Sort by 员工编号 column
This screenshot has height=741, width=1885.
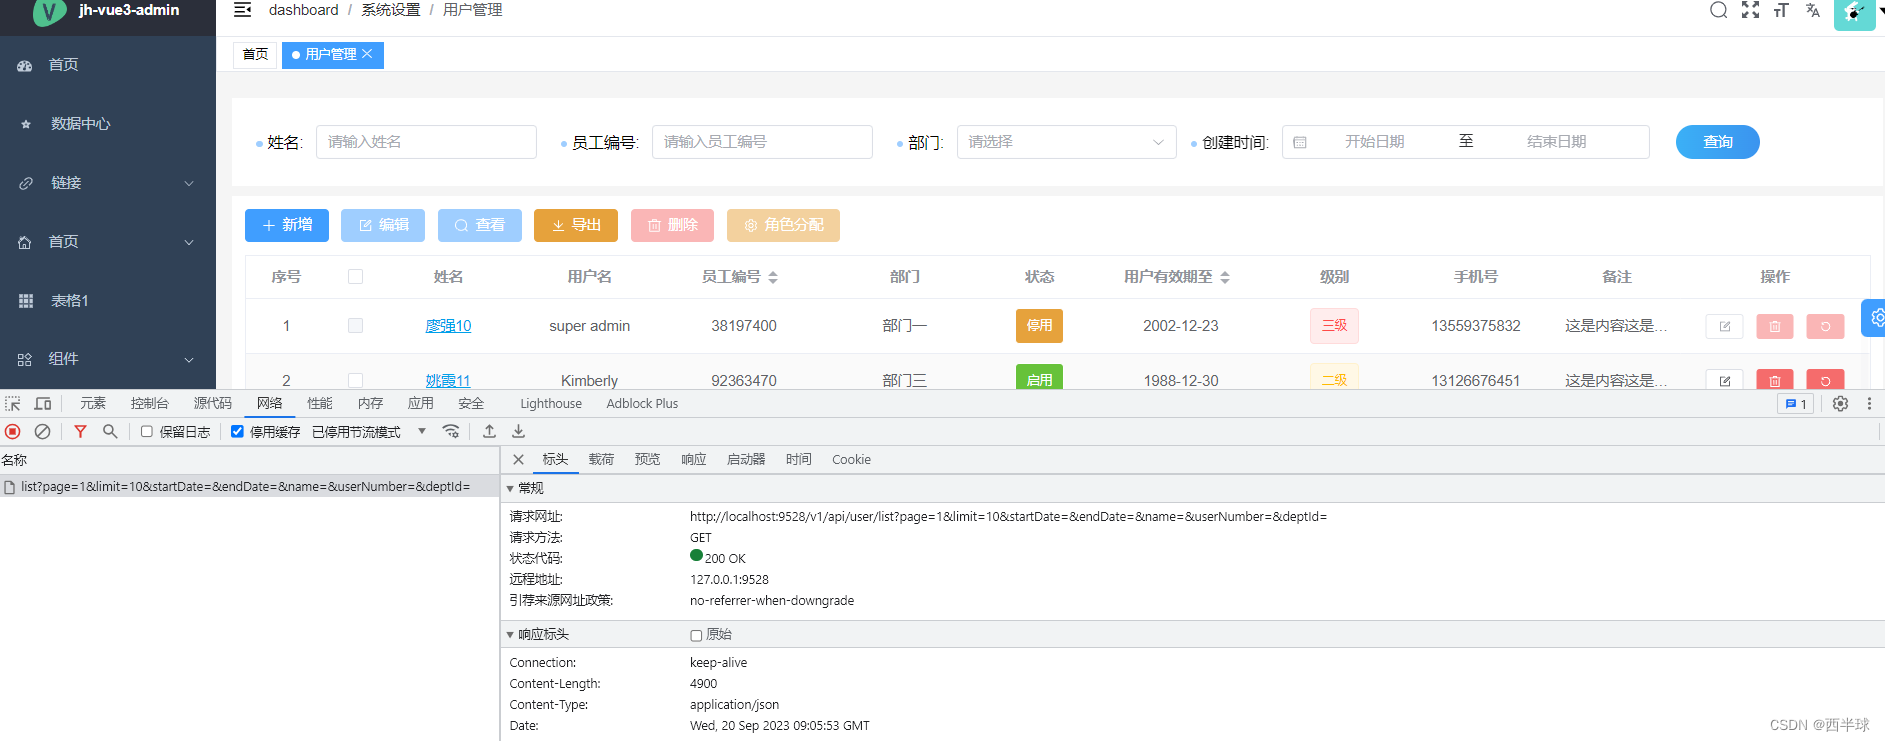click(x=773, y=277)
